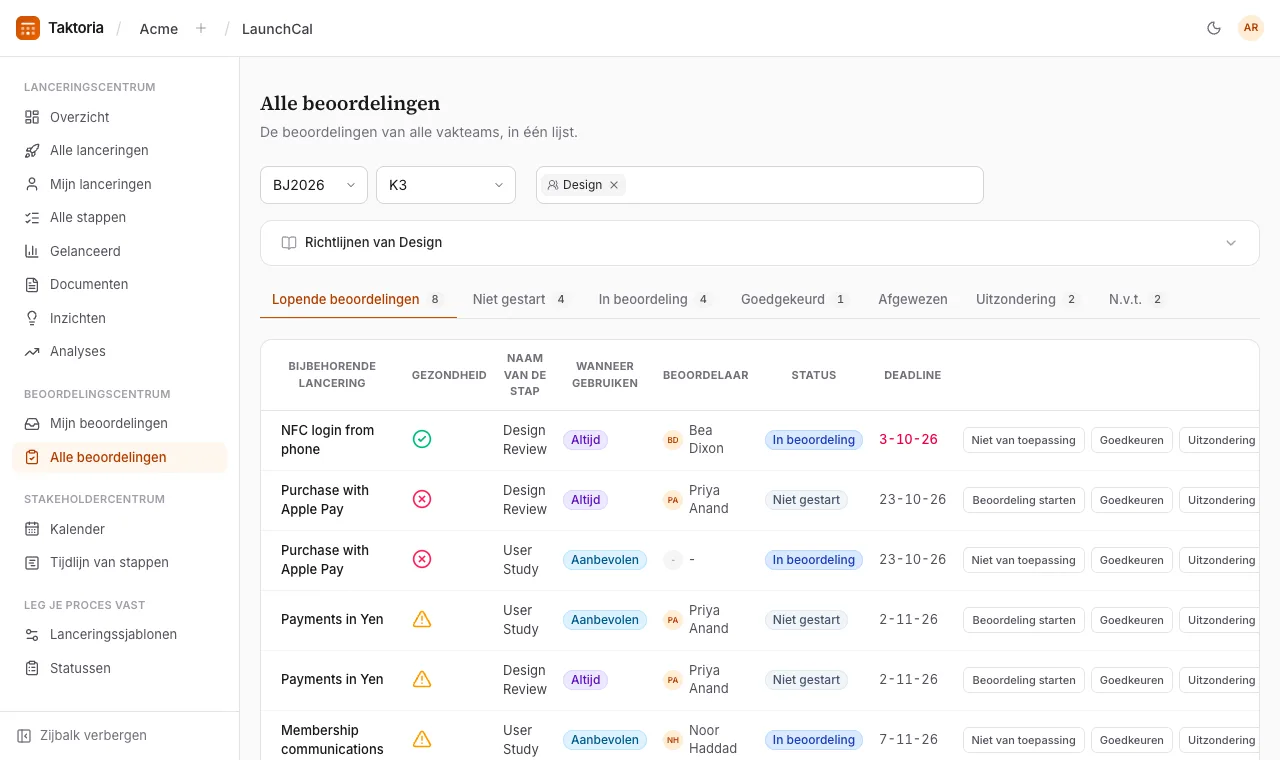Click the green health check for NFC login
The image size is (1280, 760).
tap(422, 439)
